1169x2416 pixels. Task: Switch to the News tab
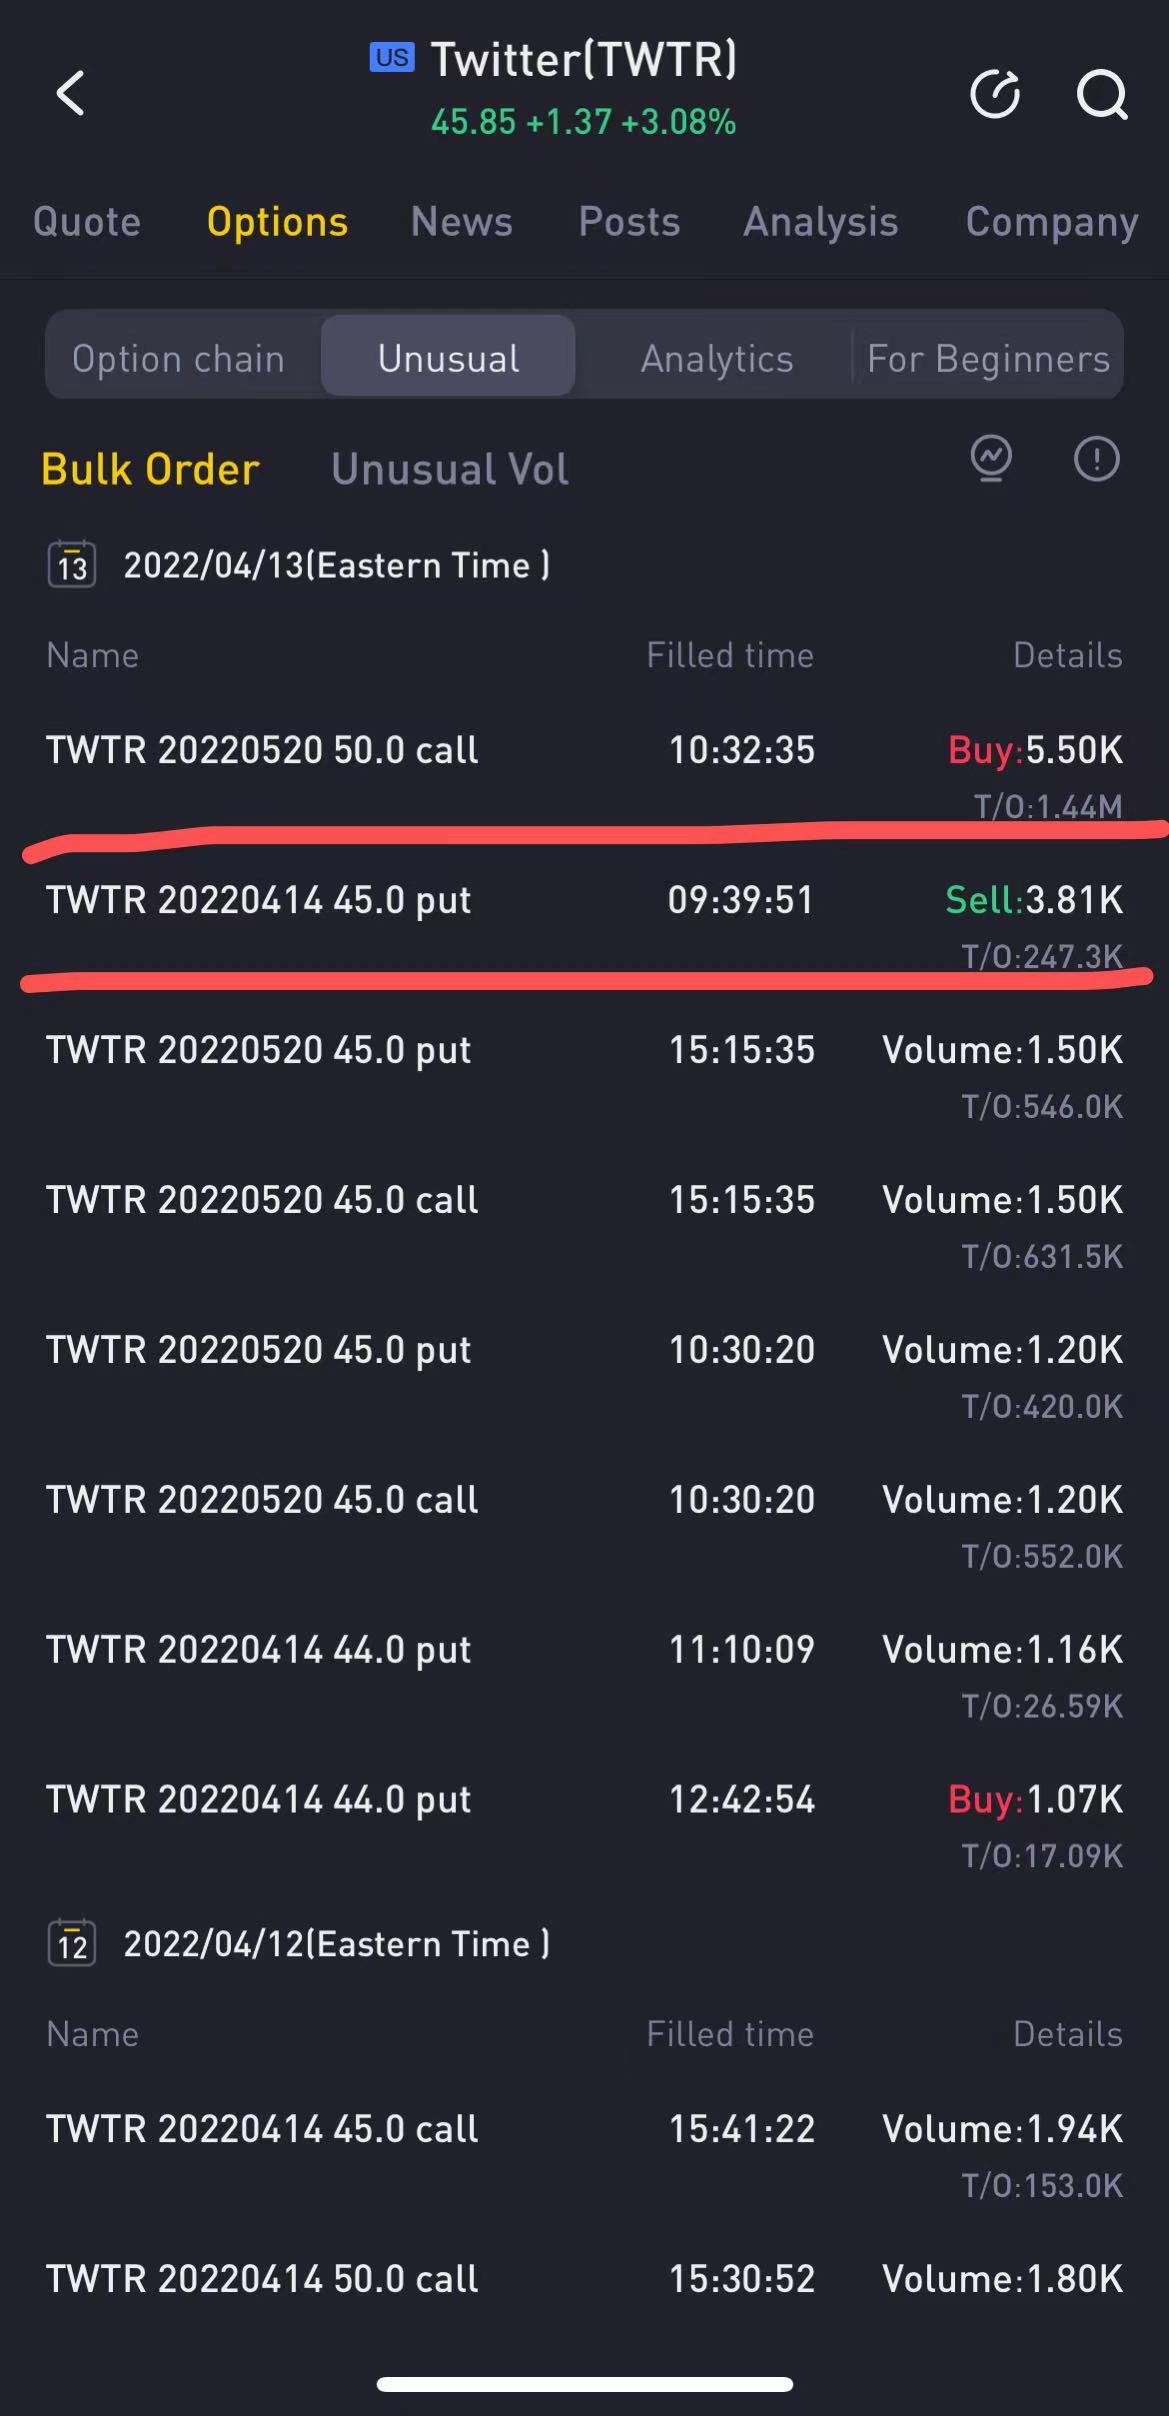[462, 222]
